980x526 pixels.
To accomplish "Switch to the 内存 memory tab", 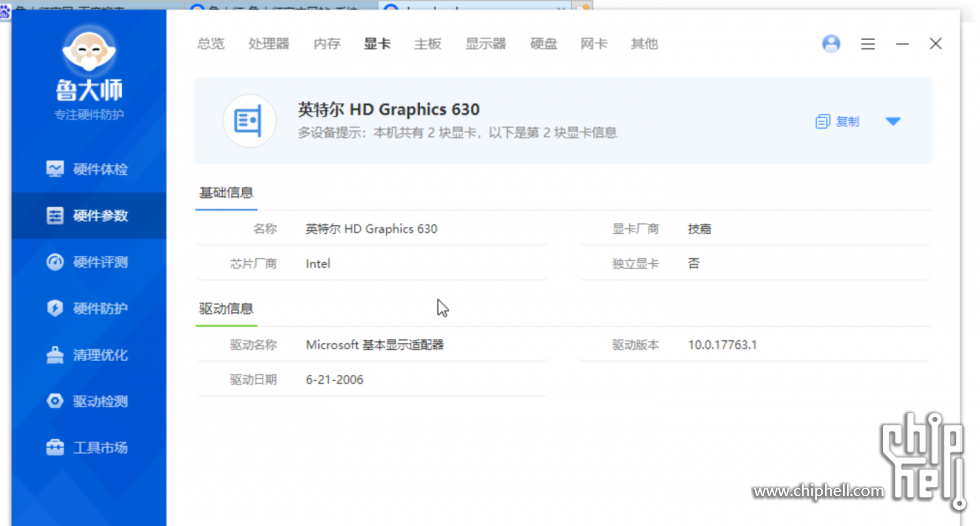I will tap(327, 44).
